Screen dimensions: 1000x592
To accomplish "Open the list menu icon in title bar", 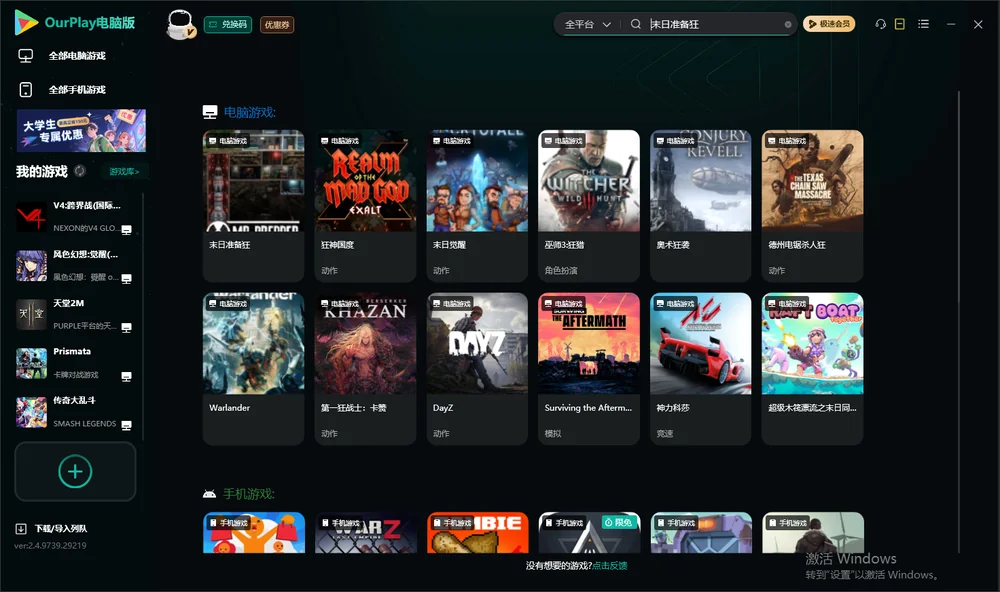I will click(923, 24).
